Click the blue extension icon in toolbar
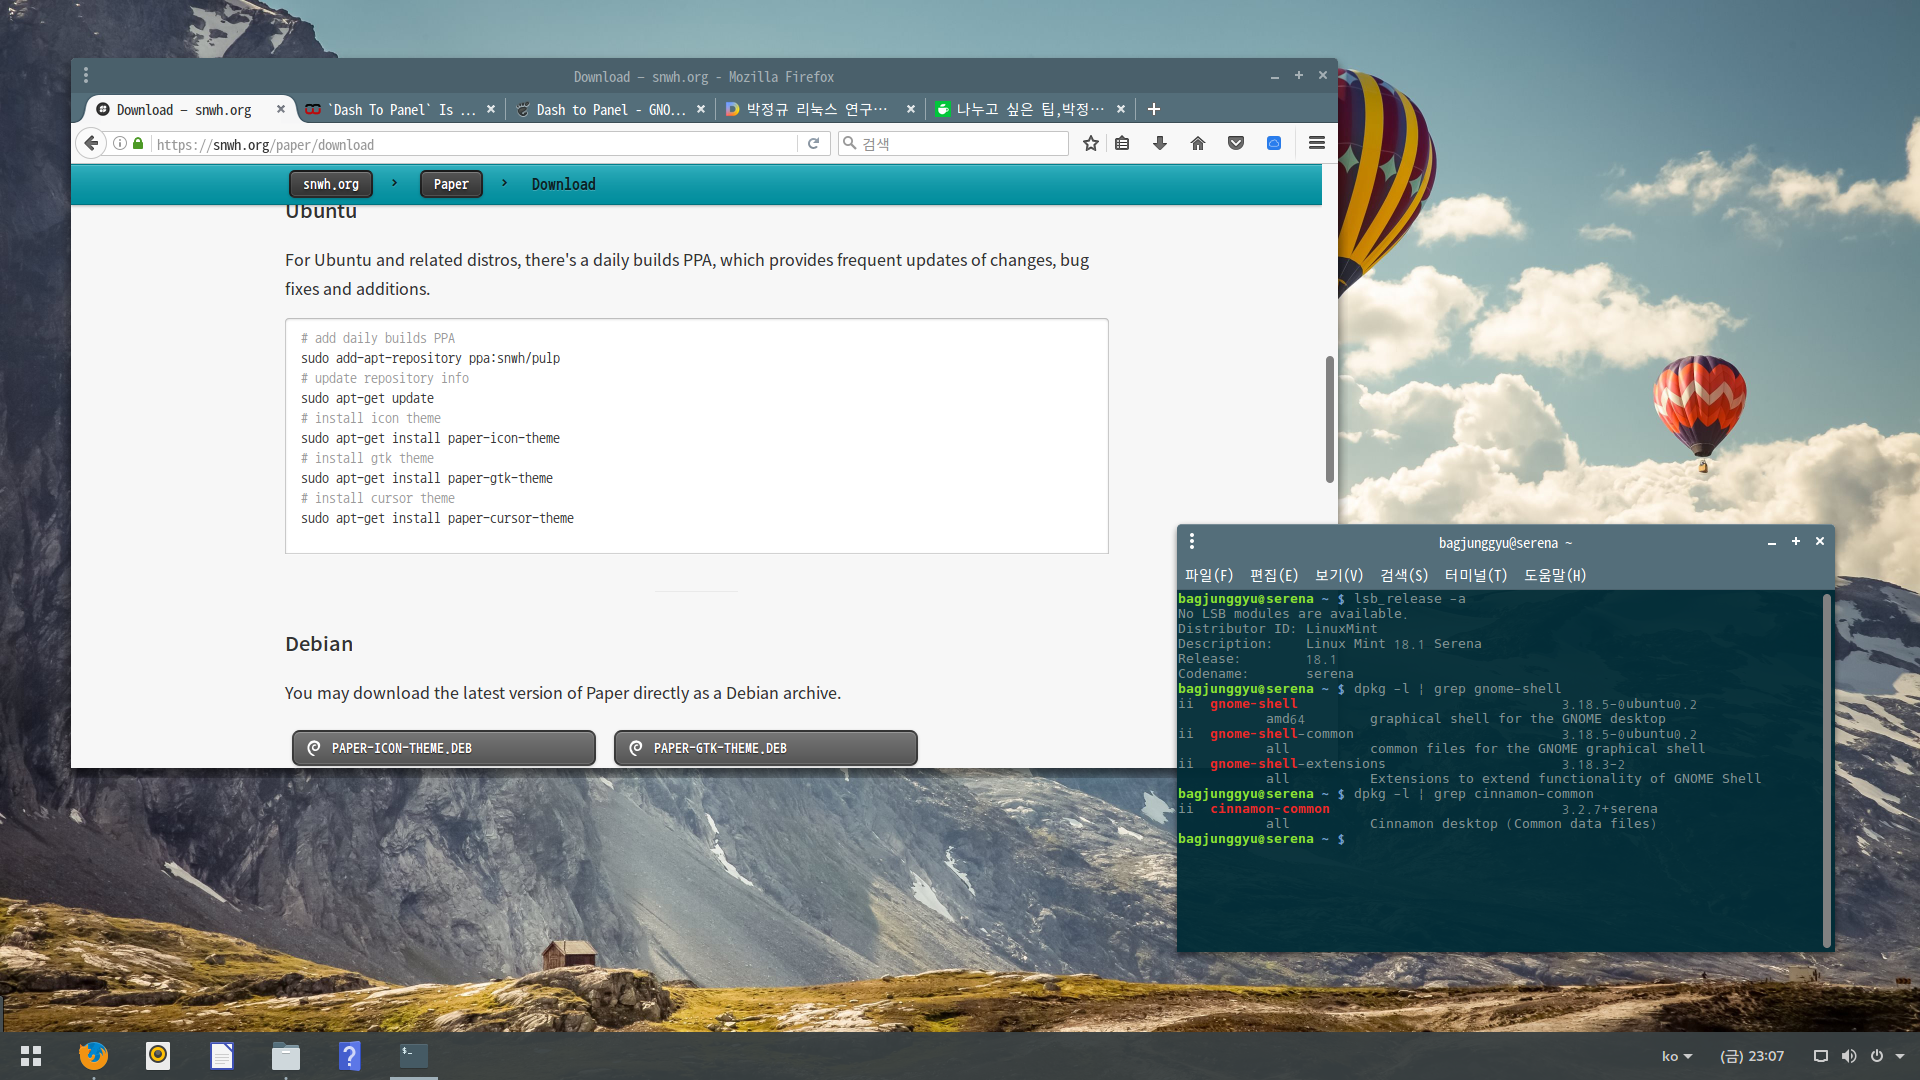The width and height of the screenshot is (1920, 1080). pyautogui.click(x=1274, y=143)
